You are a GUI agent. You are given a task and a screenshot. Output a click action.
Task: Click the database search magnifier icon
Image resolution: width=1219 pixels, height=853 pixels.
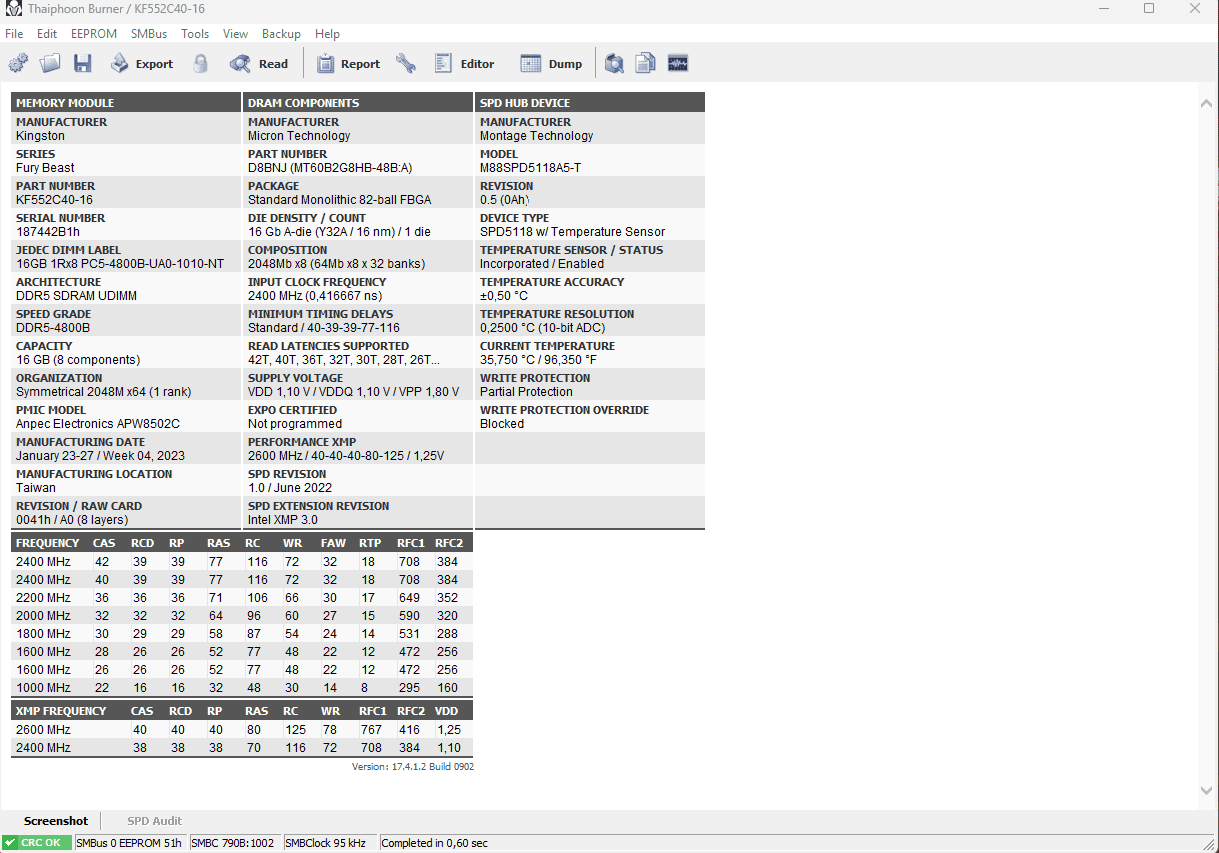pos(615,64)
